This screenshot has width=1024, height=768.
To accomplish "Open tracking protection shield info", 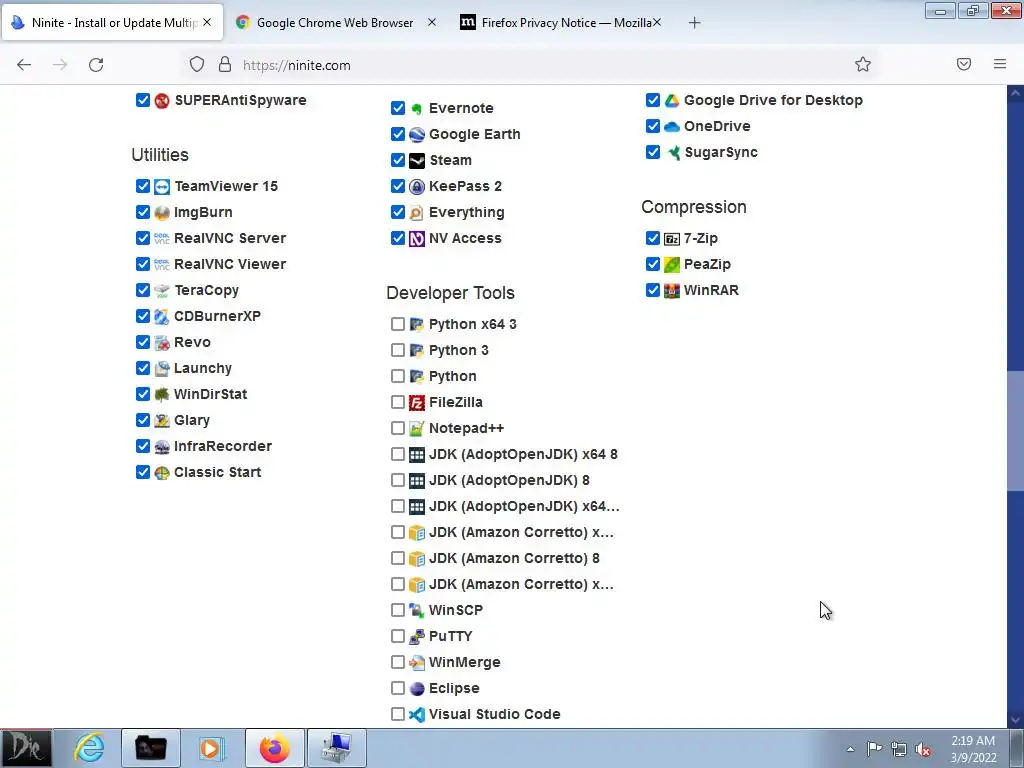I will 197,64.
